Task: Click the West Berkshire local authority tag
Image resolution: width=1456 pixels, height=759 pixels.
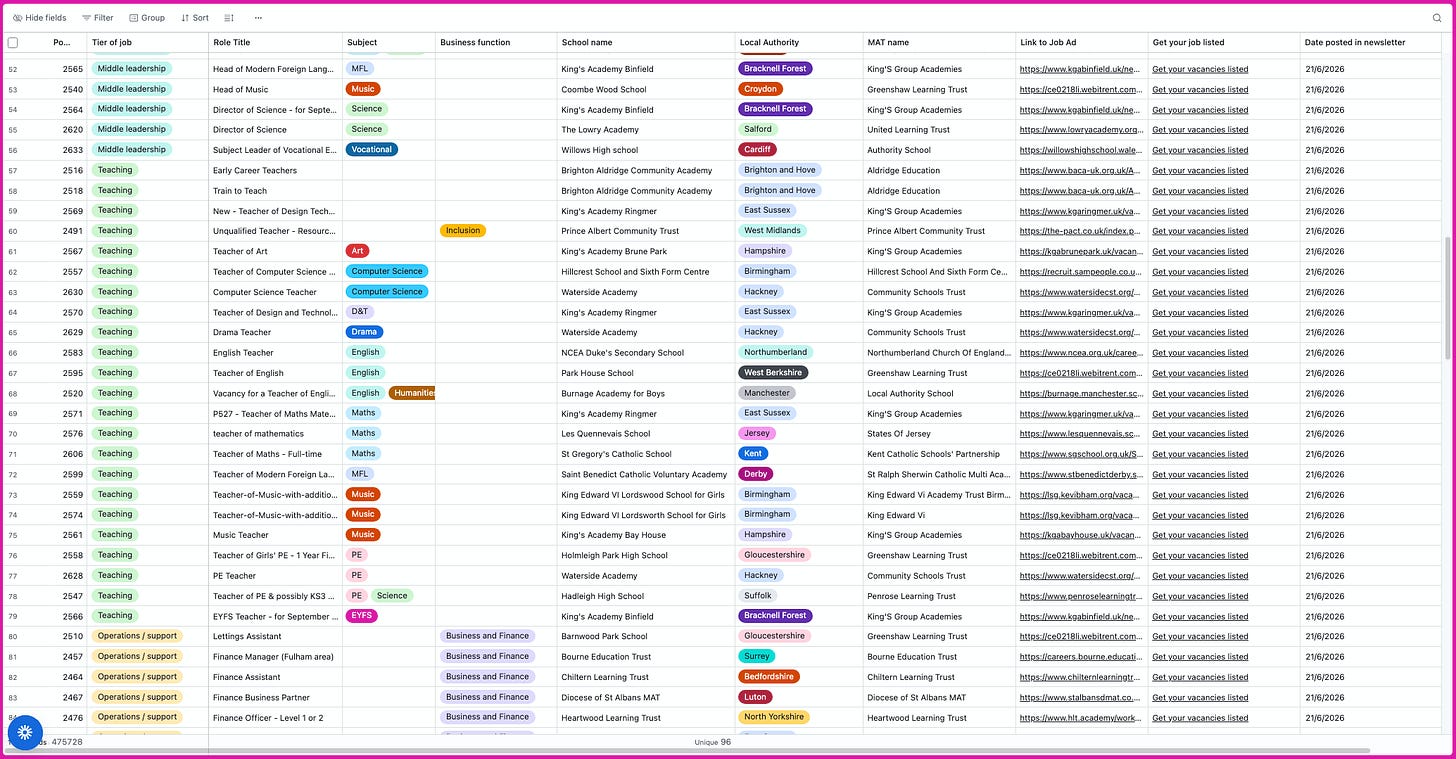Action: coord(773,373)
